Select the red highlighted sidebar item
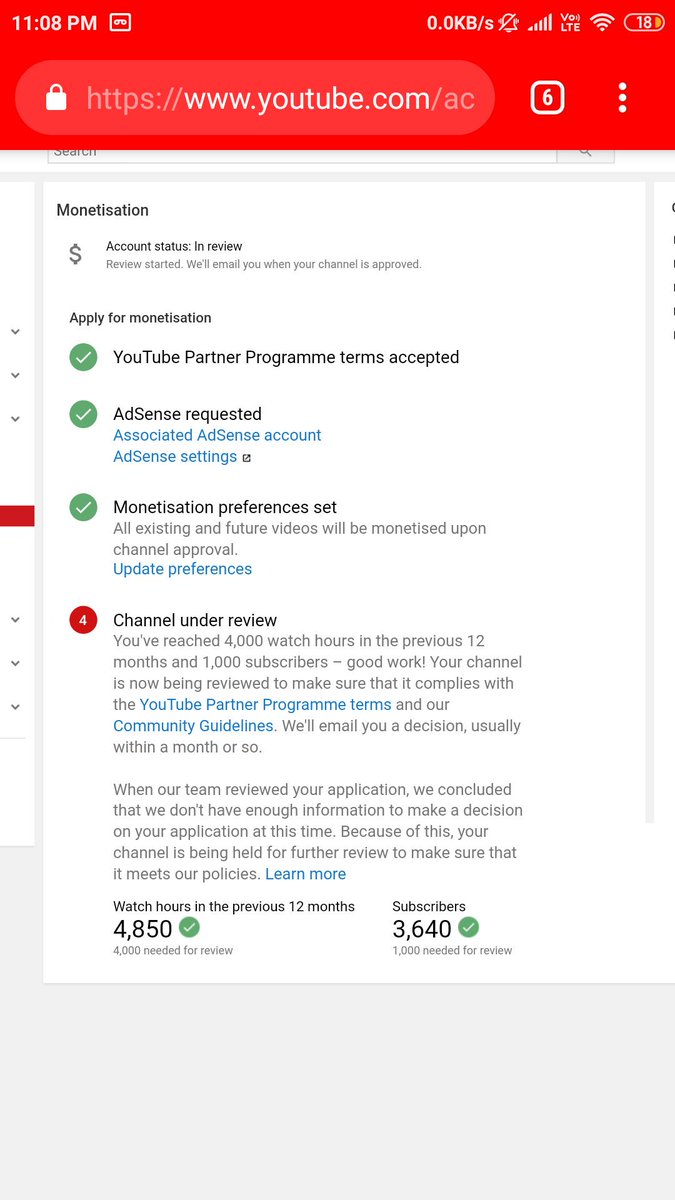The image size is (675, 1200). 17,516
